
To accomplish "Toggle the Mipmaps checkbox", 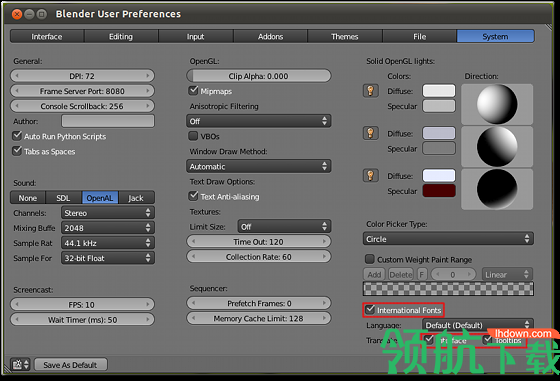I will pyautogui.click(x=193, y=90).
